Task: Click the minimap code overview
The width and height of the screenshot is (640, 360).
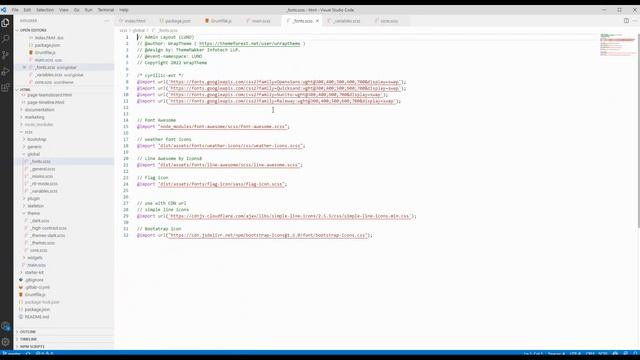Action: tap(617, 45)
